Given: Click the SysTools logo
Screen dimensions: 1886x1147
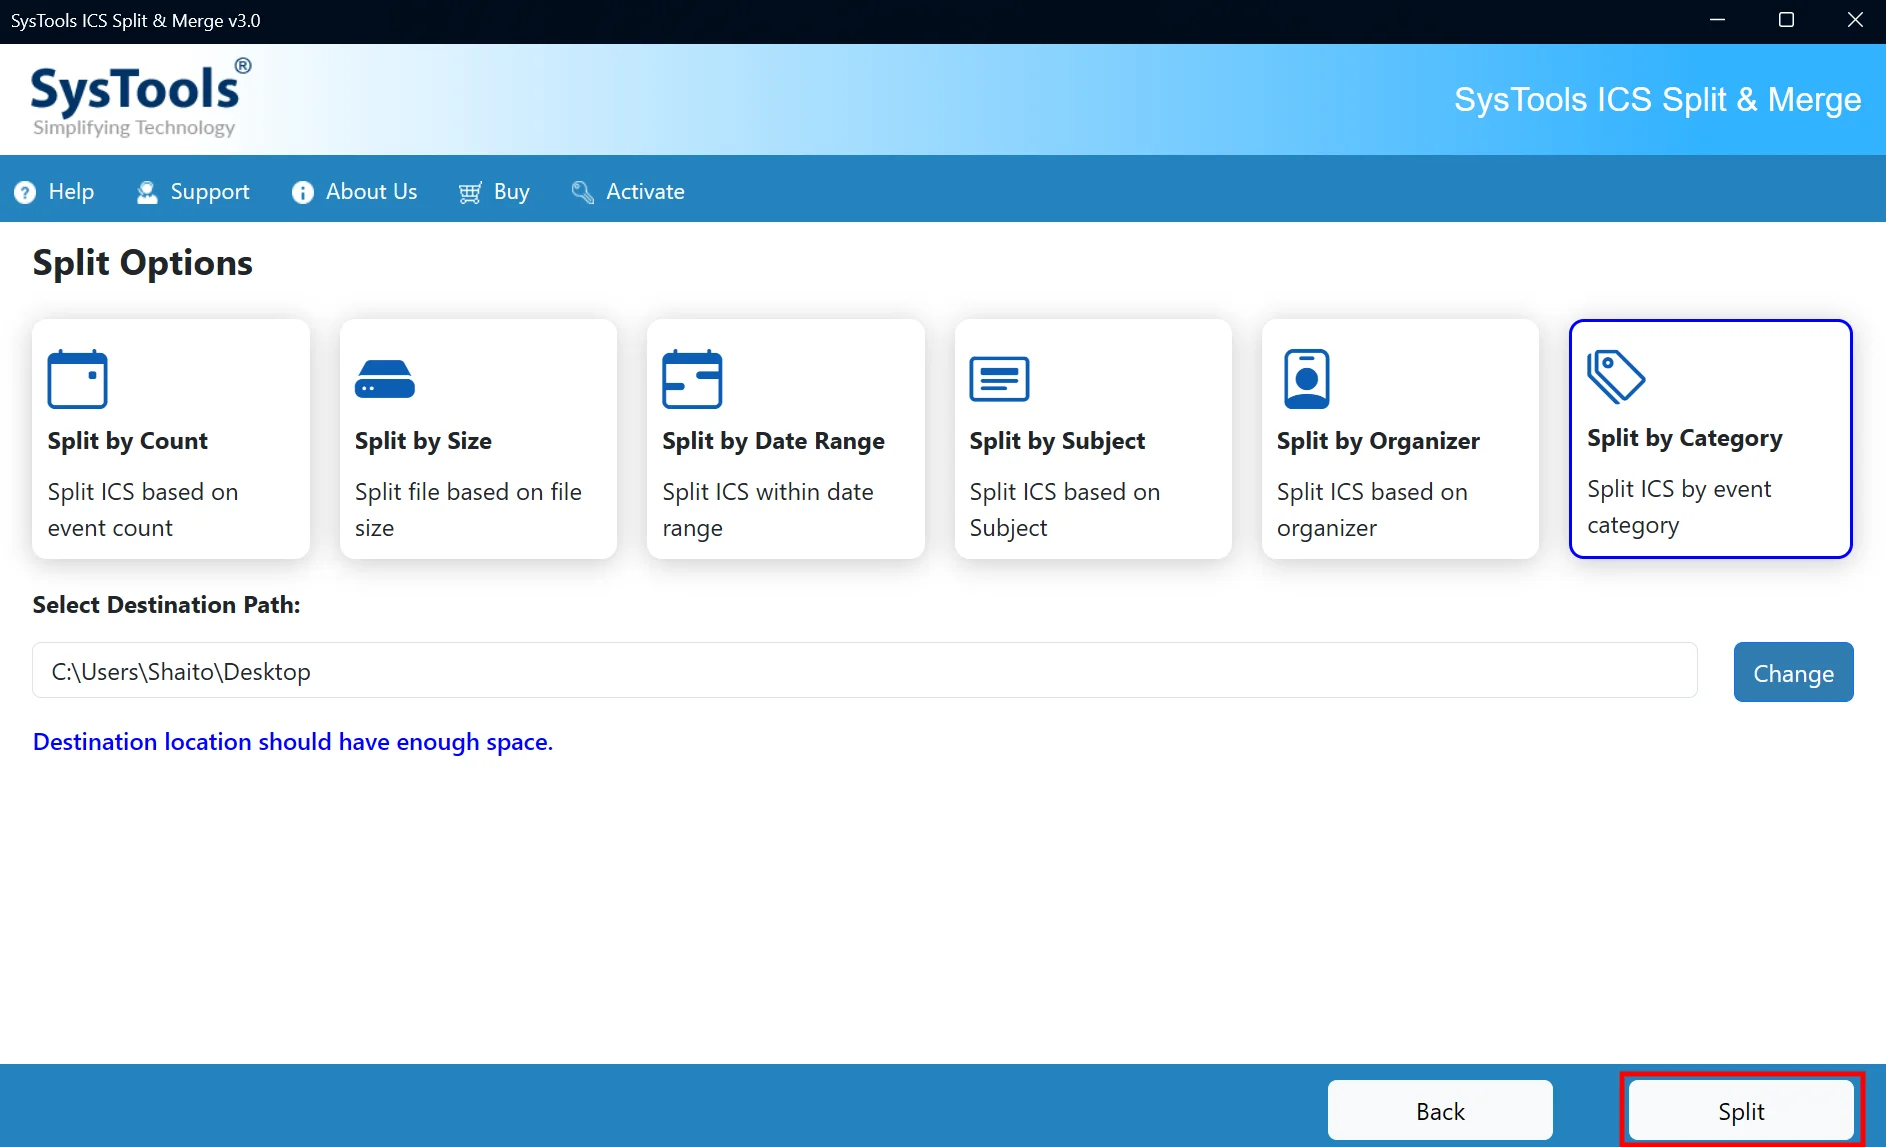Looking at the screenshot, I should tap(140, 98).
